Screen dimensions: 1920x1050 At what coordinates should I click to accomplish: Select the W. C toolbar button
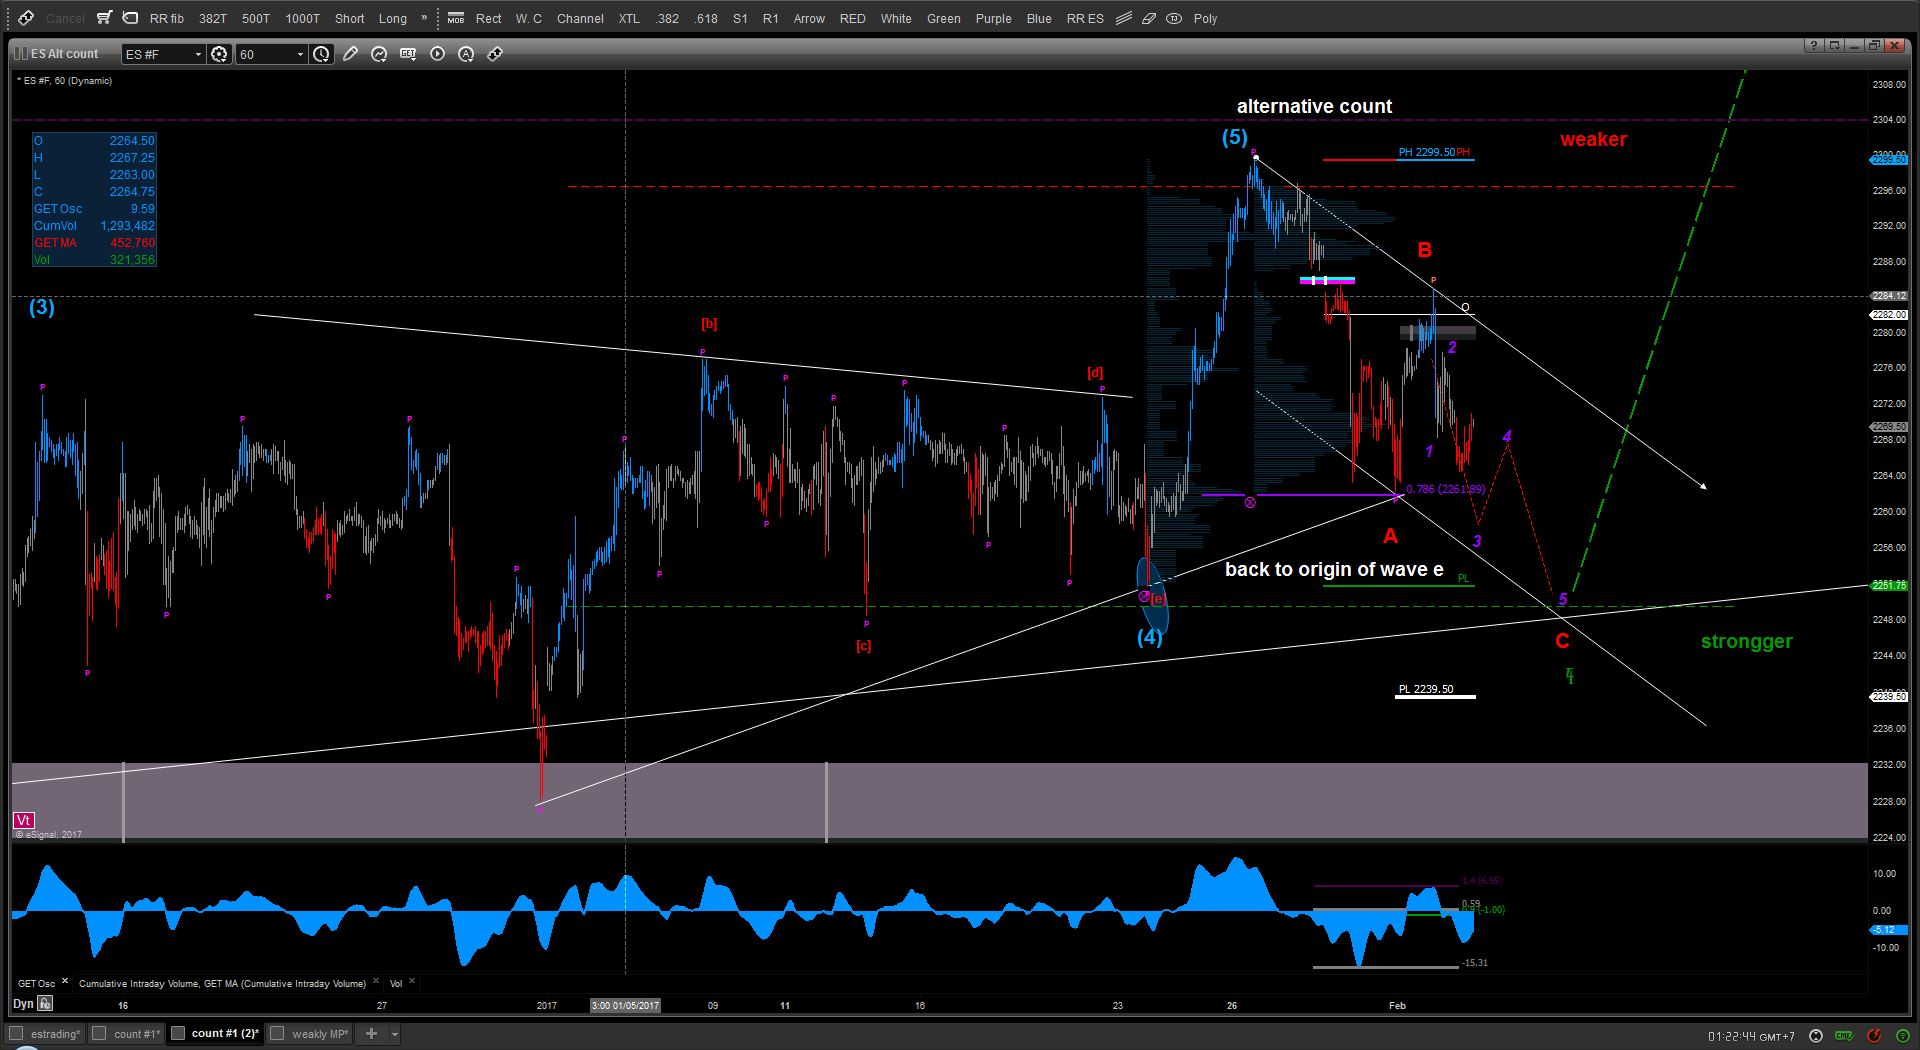529,19
